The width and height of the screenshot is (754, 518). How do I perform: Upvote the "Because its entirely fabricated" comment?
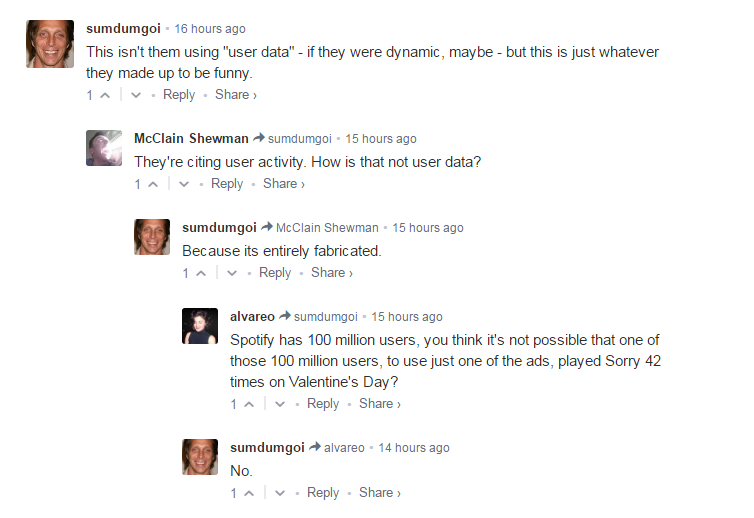[x=200, y=273]
